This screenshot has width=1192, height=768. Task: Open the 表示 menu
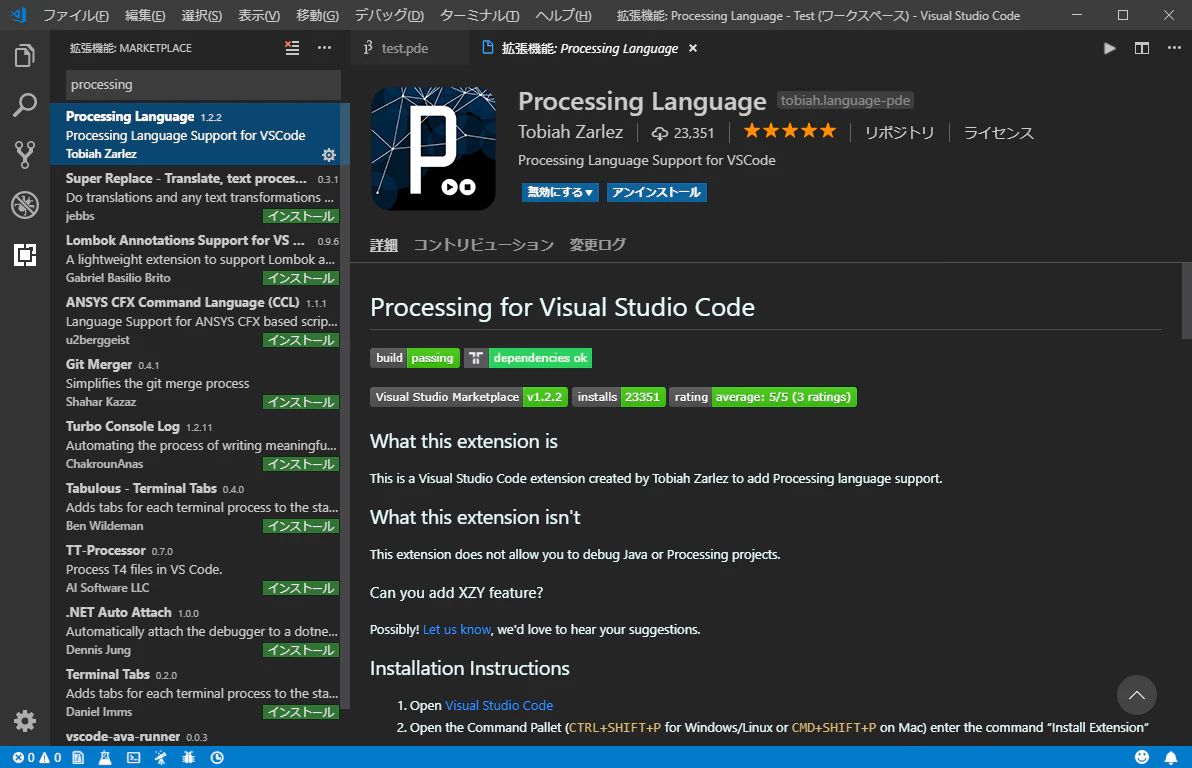click(258, 15)
